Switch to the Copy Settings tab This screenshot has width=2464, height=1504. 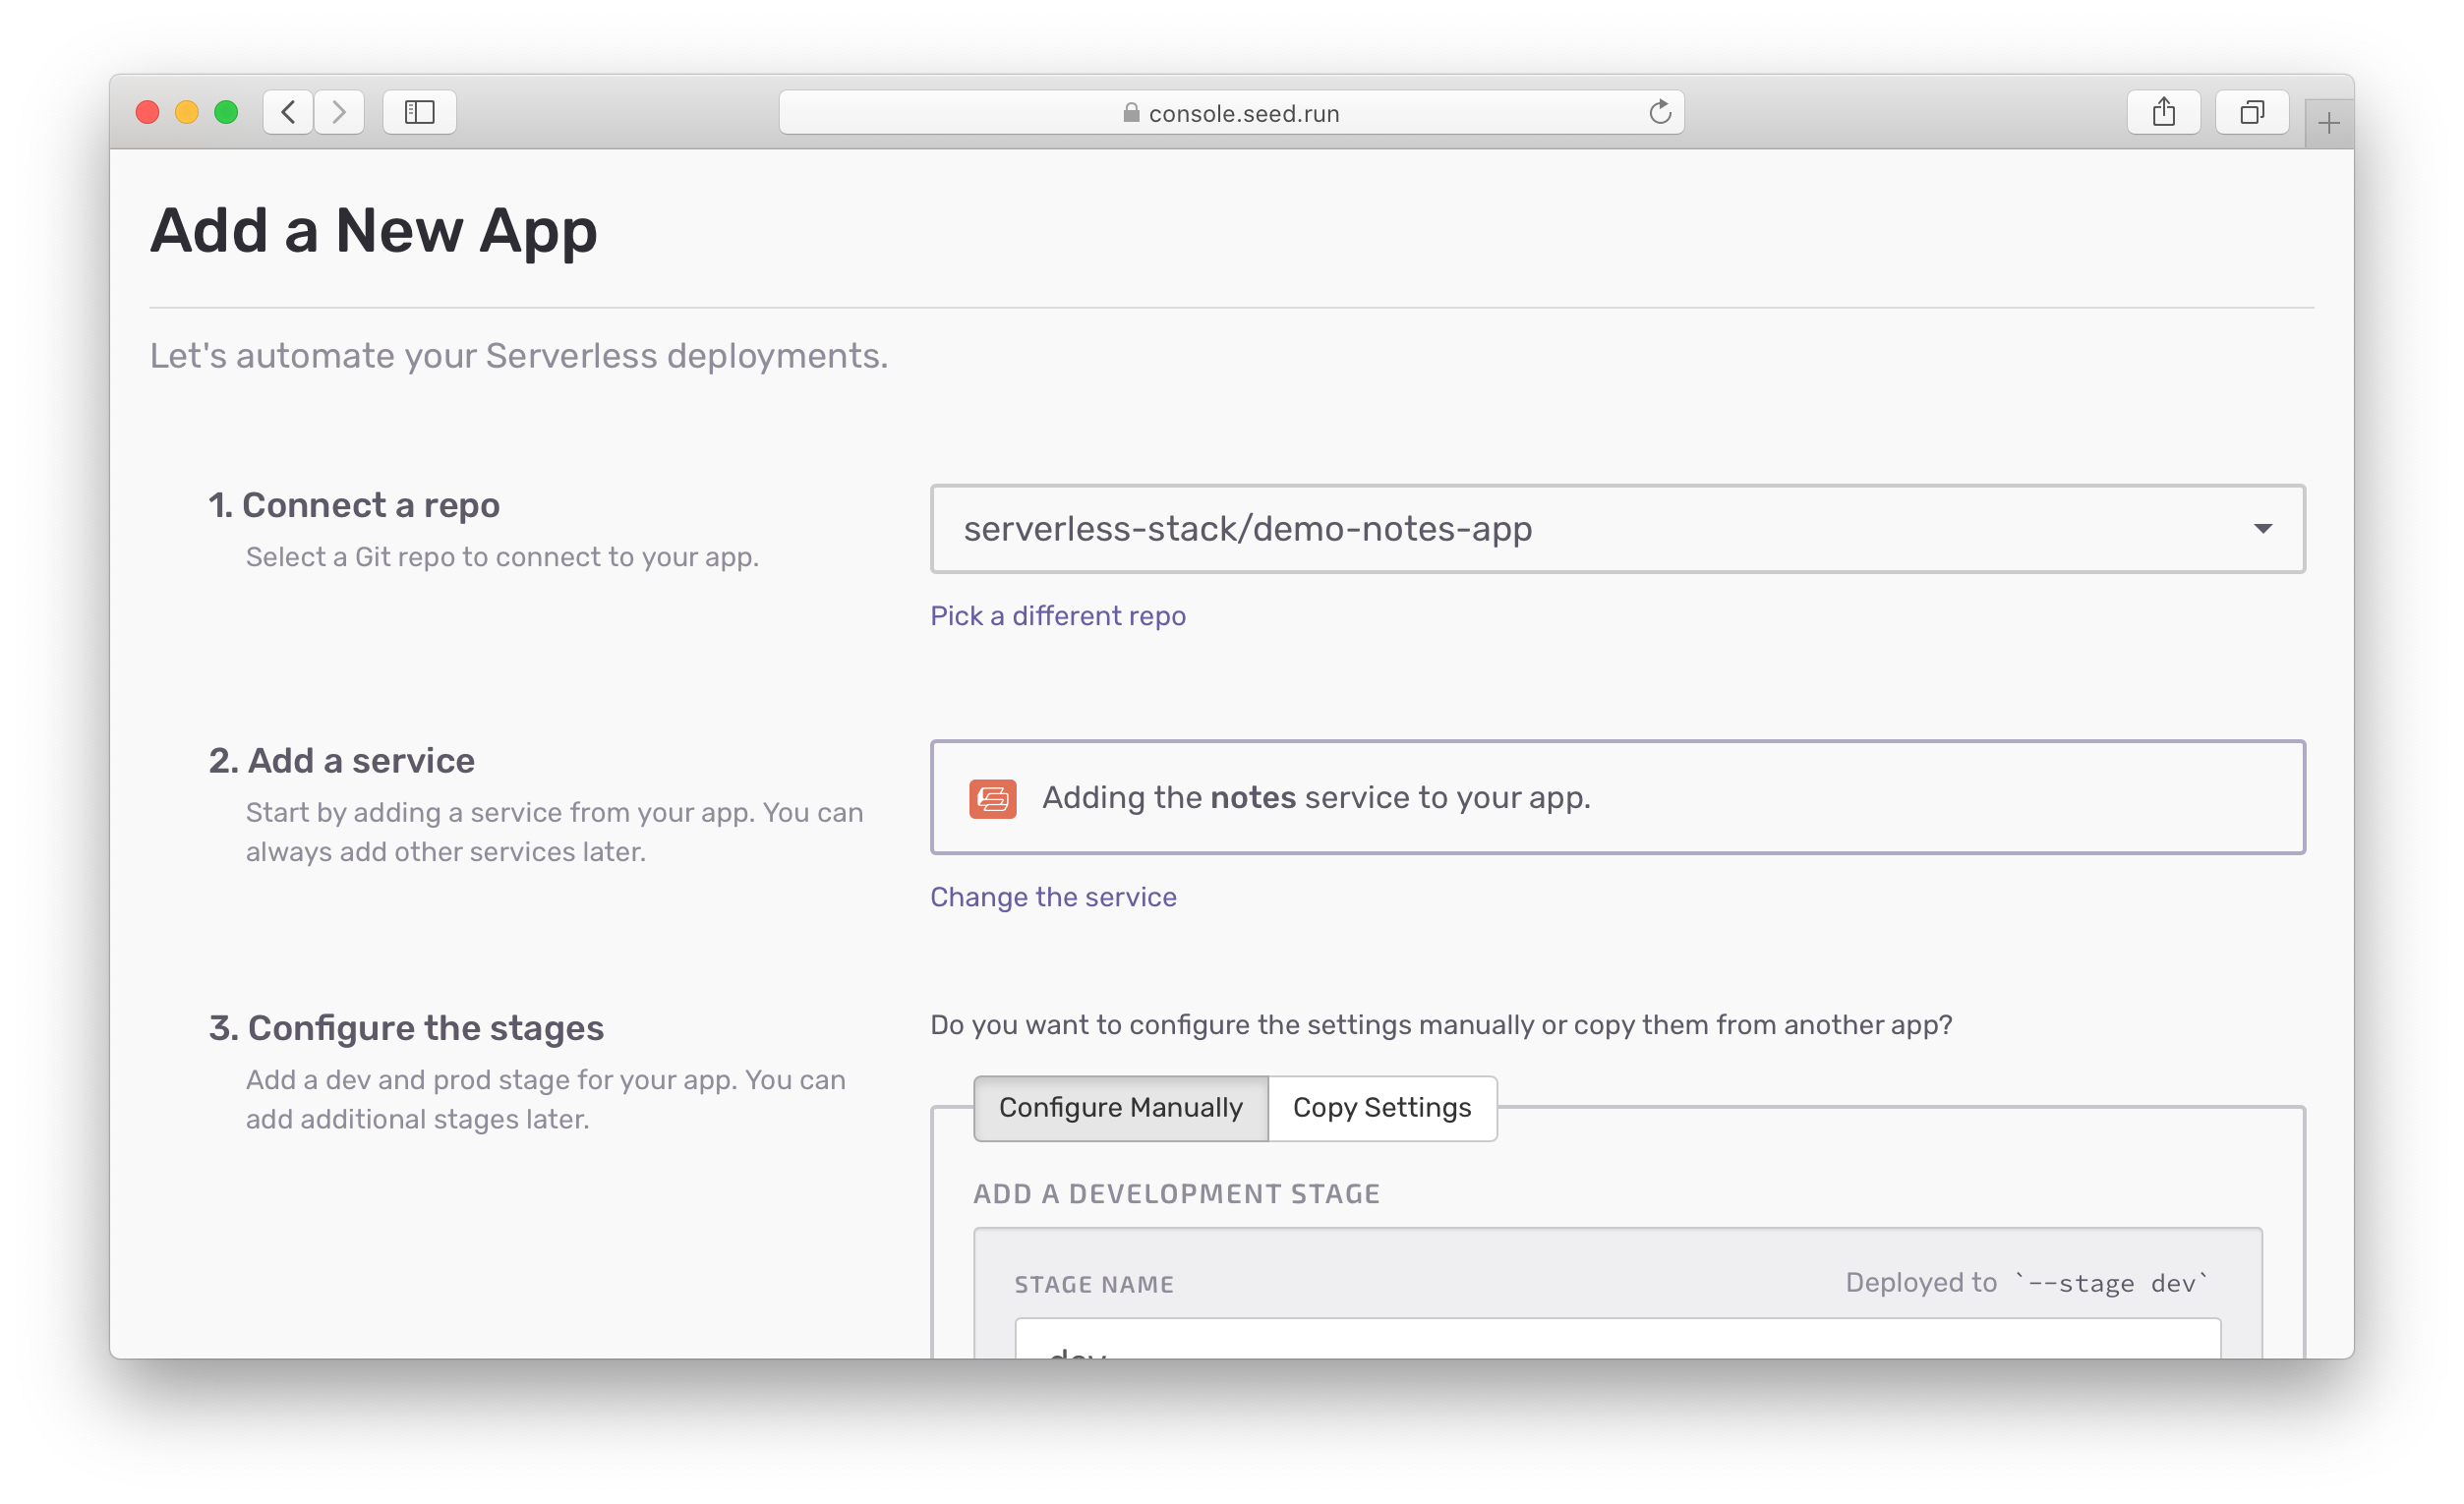1381,1108
